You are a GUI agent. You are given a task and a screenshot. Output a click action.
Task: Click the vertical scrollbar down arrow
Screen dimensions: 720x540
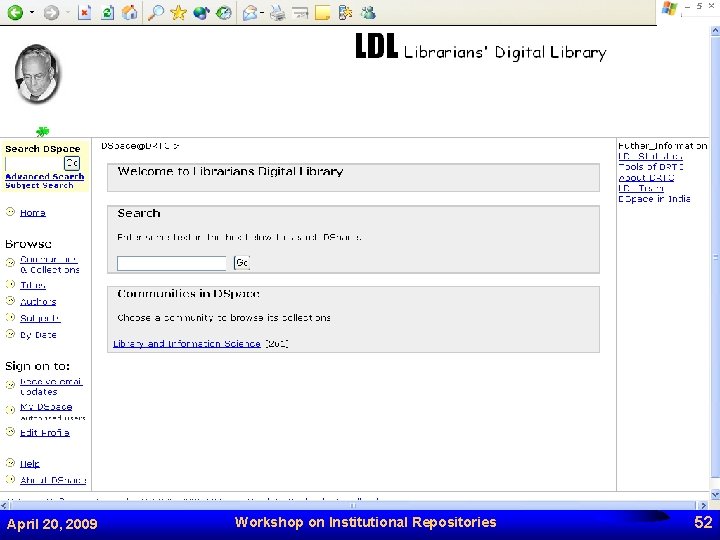[715, 495]
